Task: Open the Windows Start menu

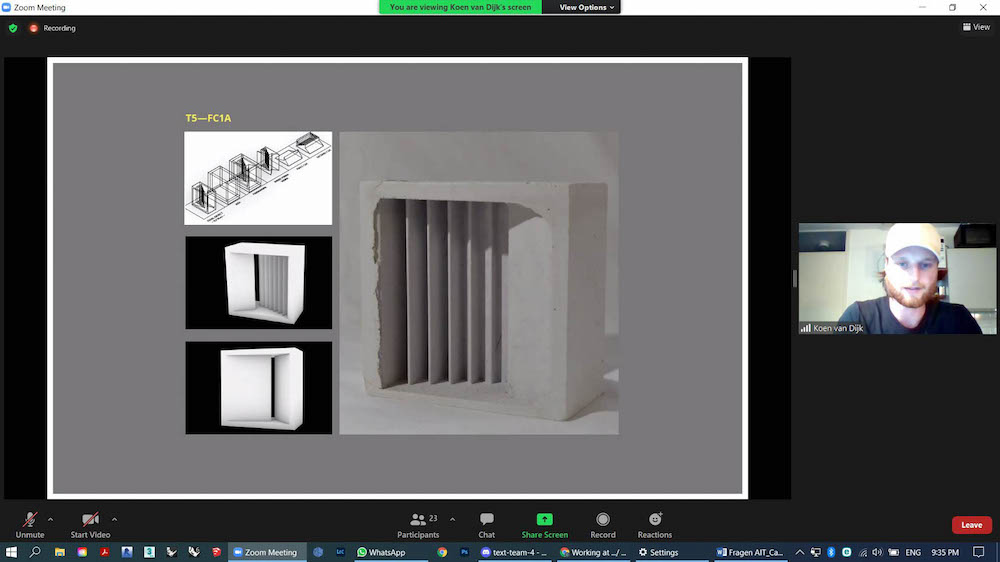Action: (x=11, y=552)
